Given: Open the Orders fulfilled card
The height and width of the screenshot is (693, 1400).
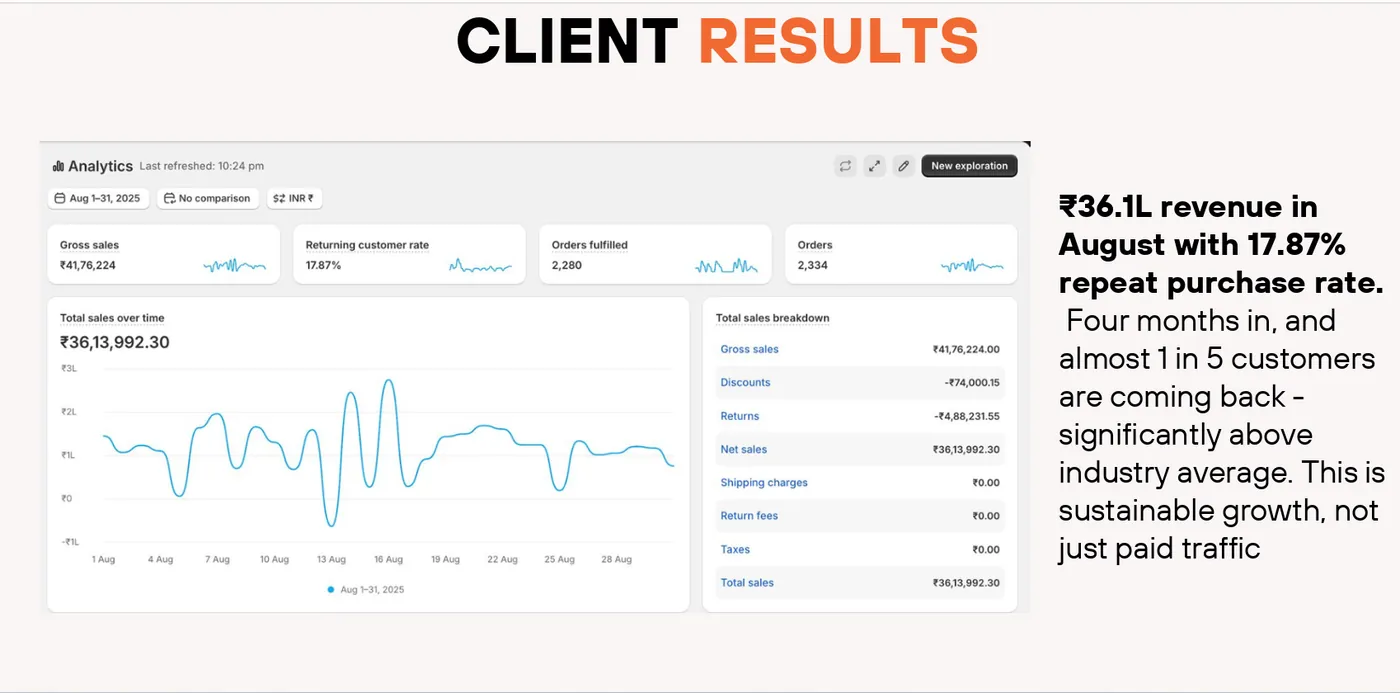Looking at the screenshot, I should coord(655,254).
